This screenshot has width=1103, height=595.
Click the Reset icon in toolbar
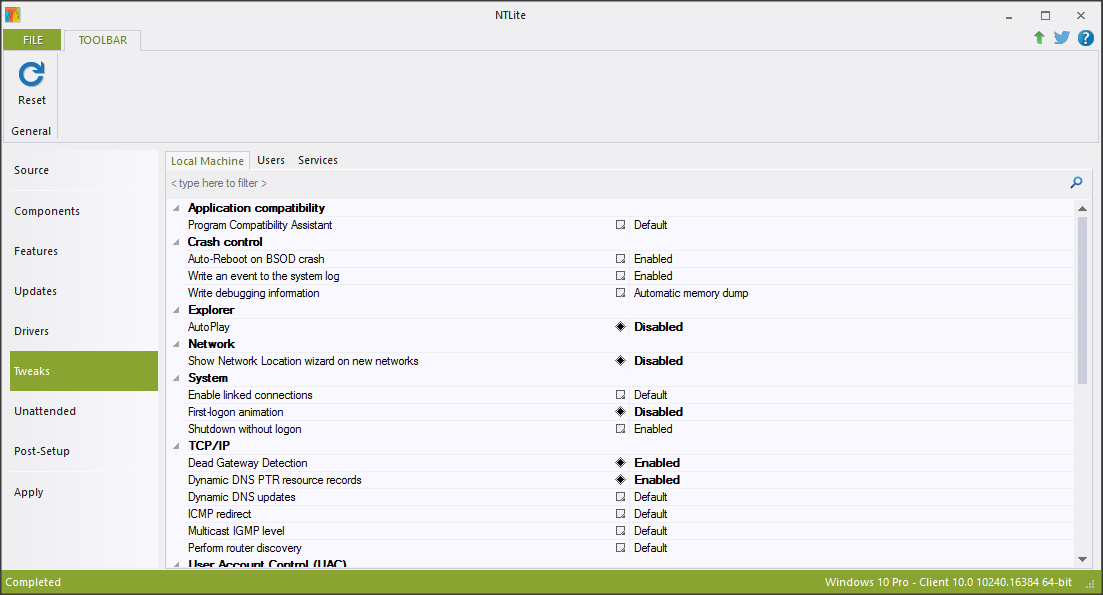tap(32, 74)
